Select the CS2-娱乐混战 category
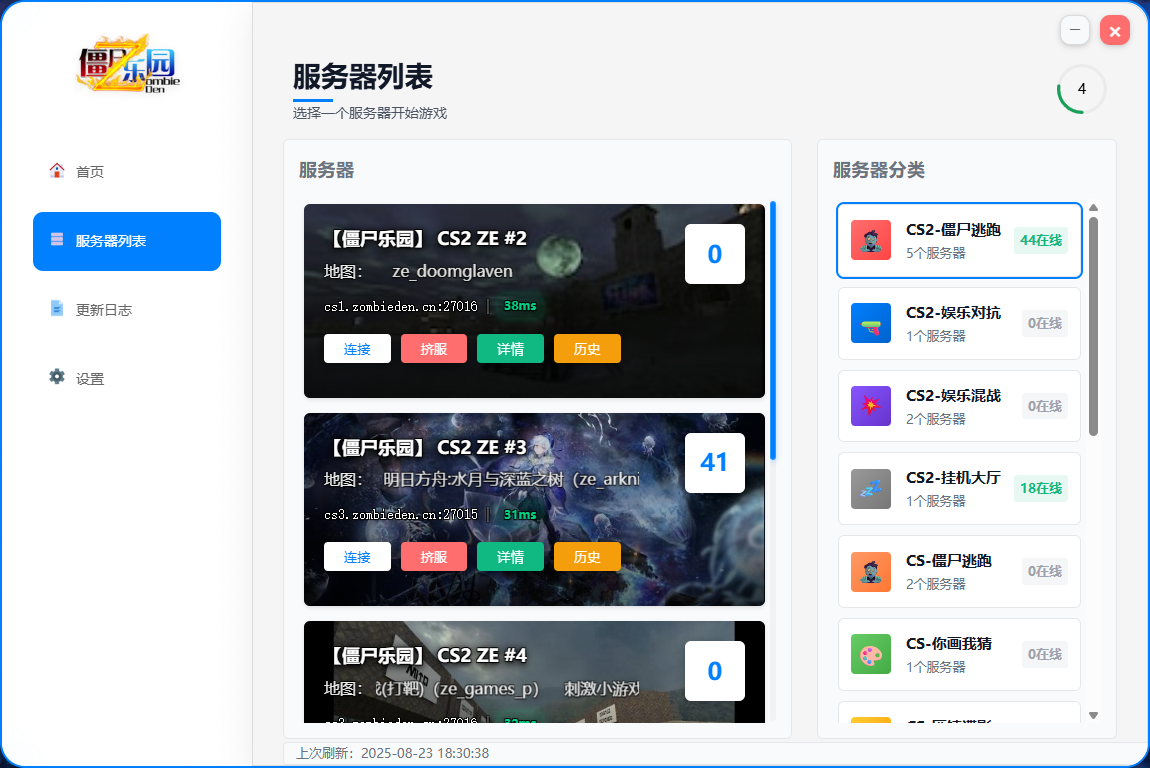Viewport: 1150px width, 768px height. tap(959, 406)
